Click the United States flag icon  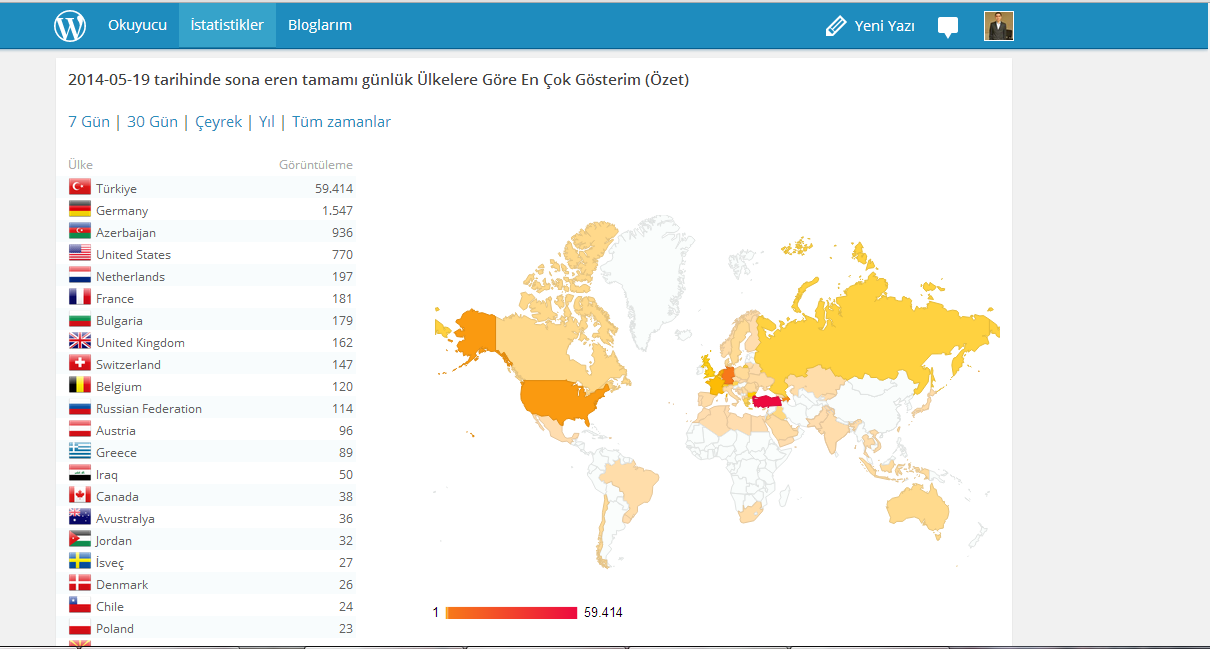tap(80, 254)
